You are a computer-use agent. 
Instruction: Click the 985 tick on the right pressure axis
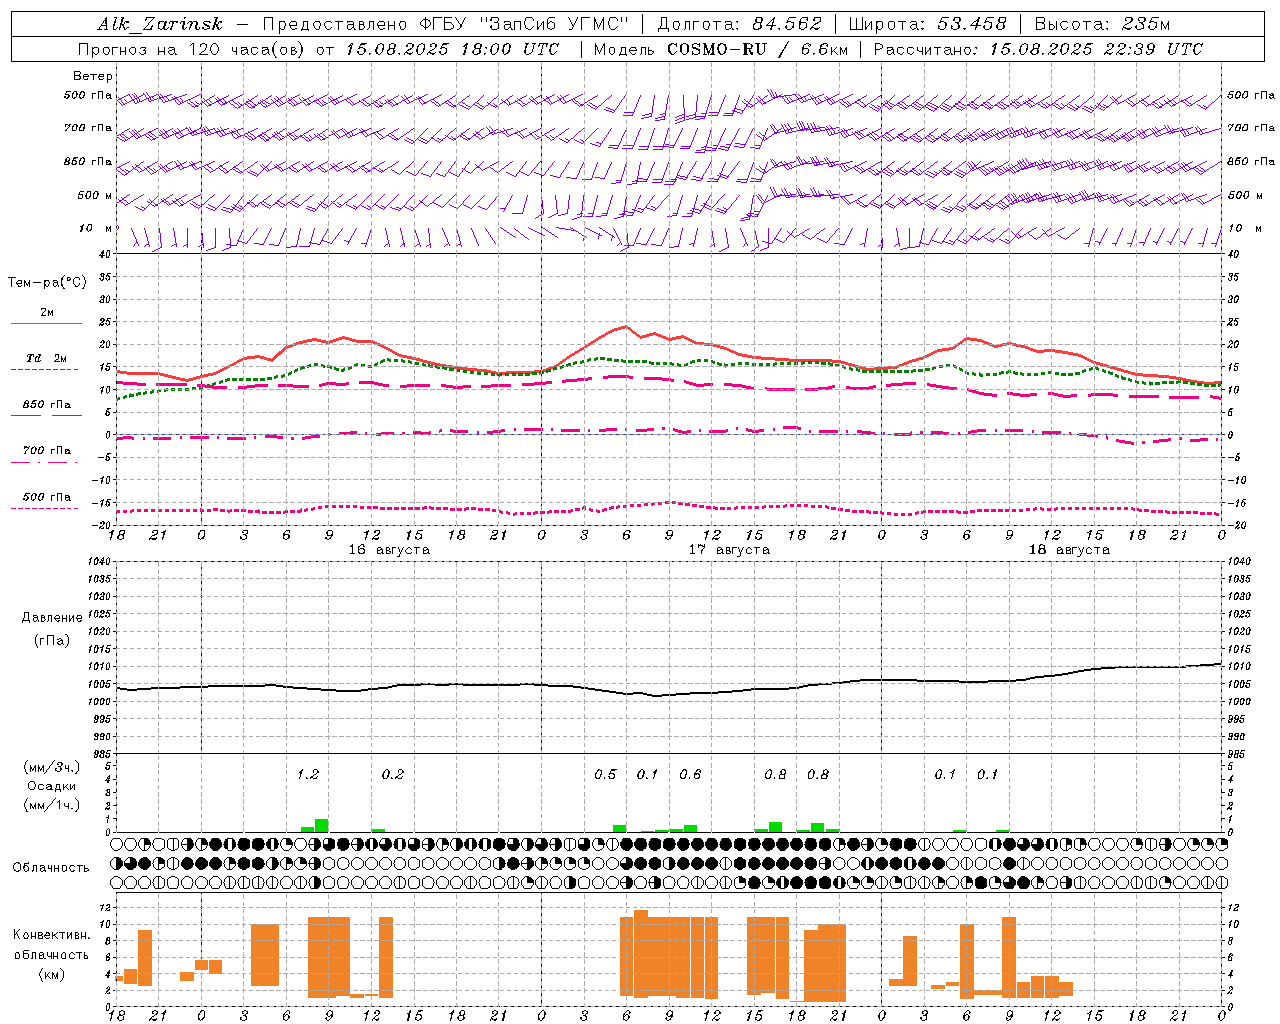coord(1240,754)
